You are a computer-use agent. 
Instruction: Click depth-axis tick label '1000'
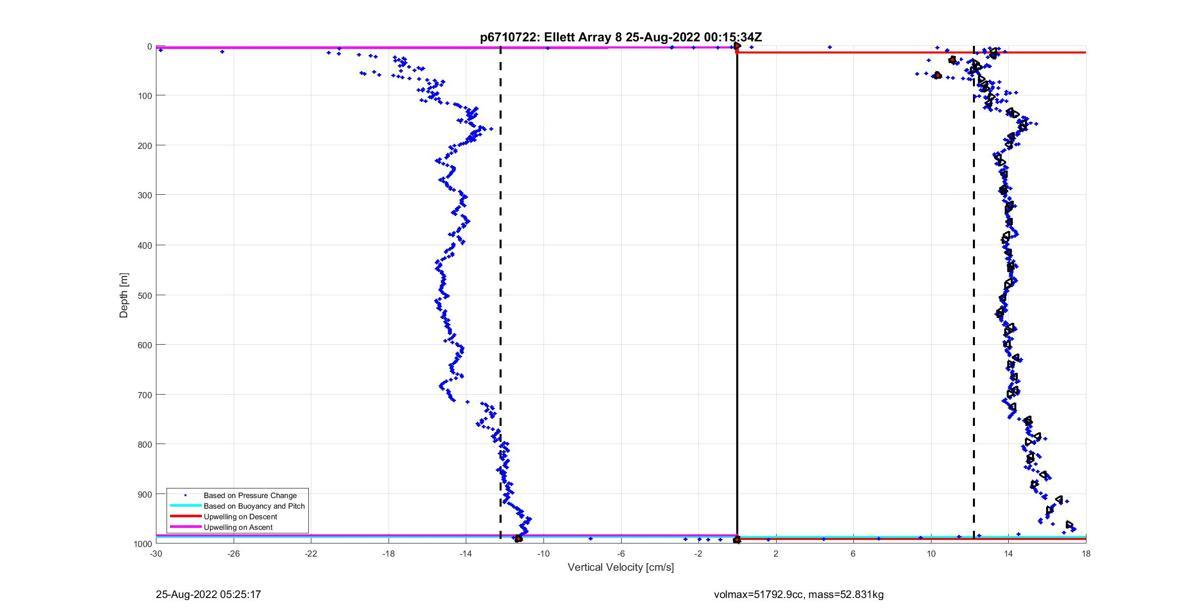(142, 543)
